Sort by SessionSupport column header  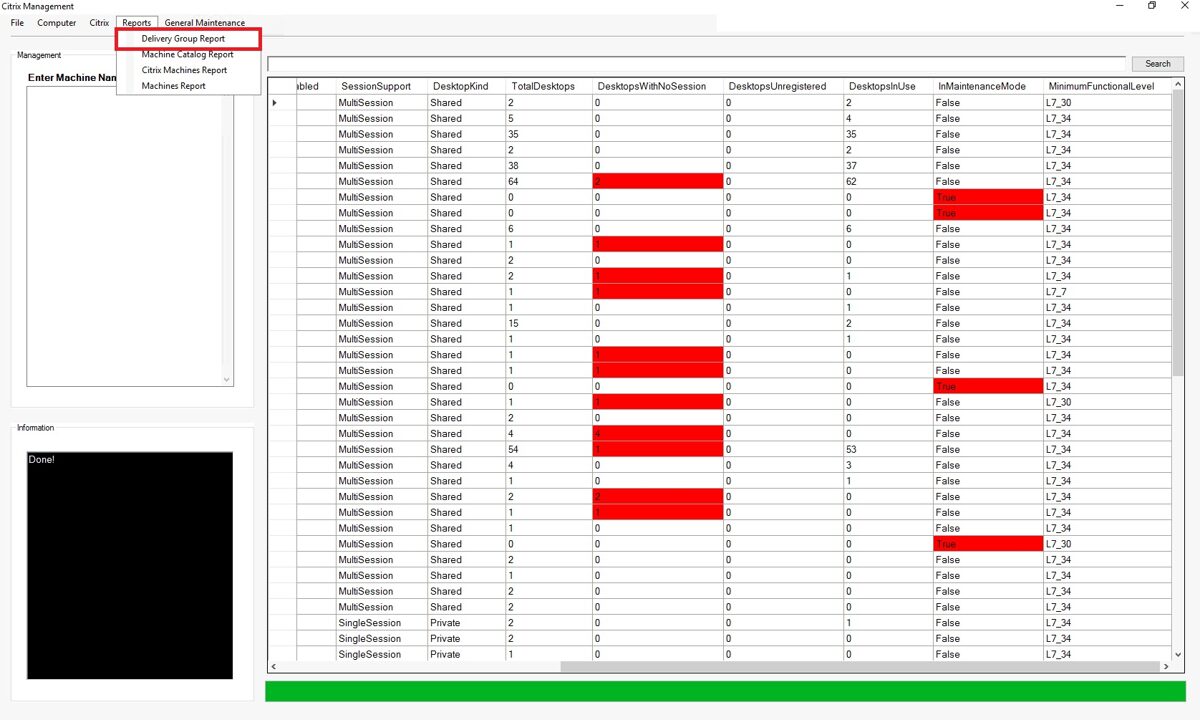[x=381, y=86]
